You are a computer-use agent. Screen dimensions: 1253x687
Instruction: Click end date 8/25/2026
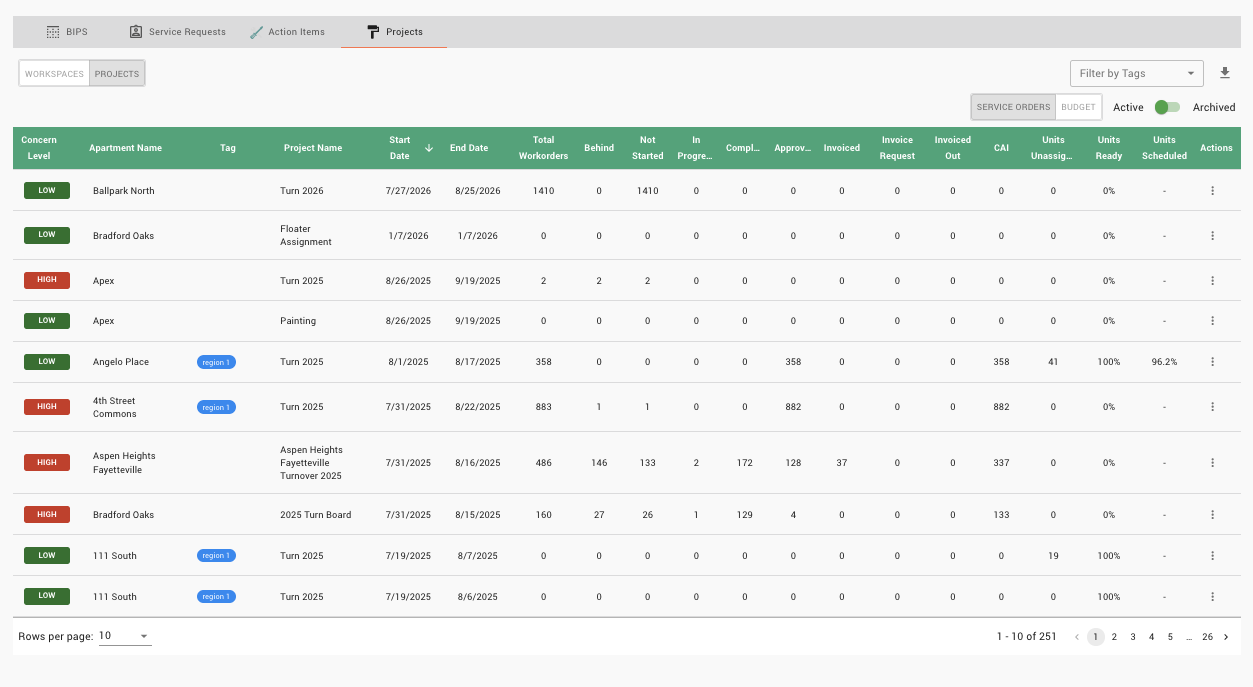pyautogui.click(x=477, y=190)
